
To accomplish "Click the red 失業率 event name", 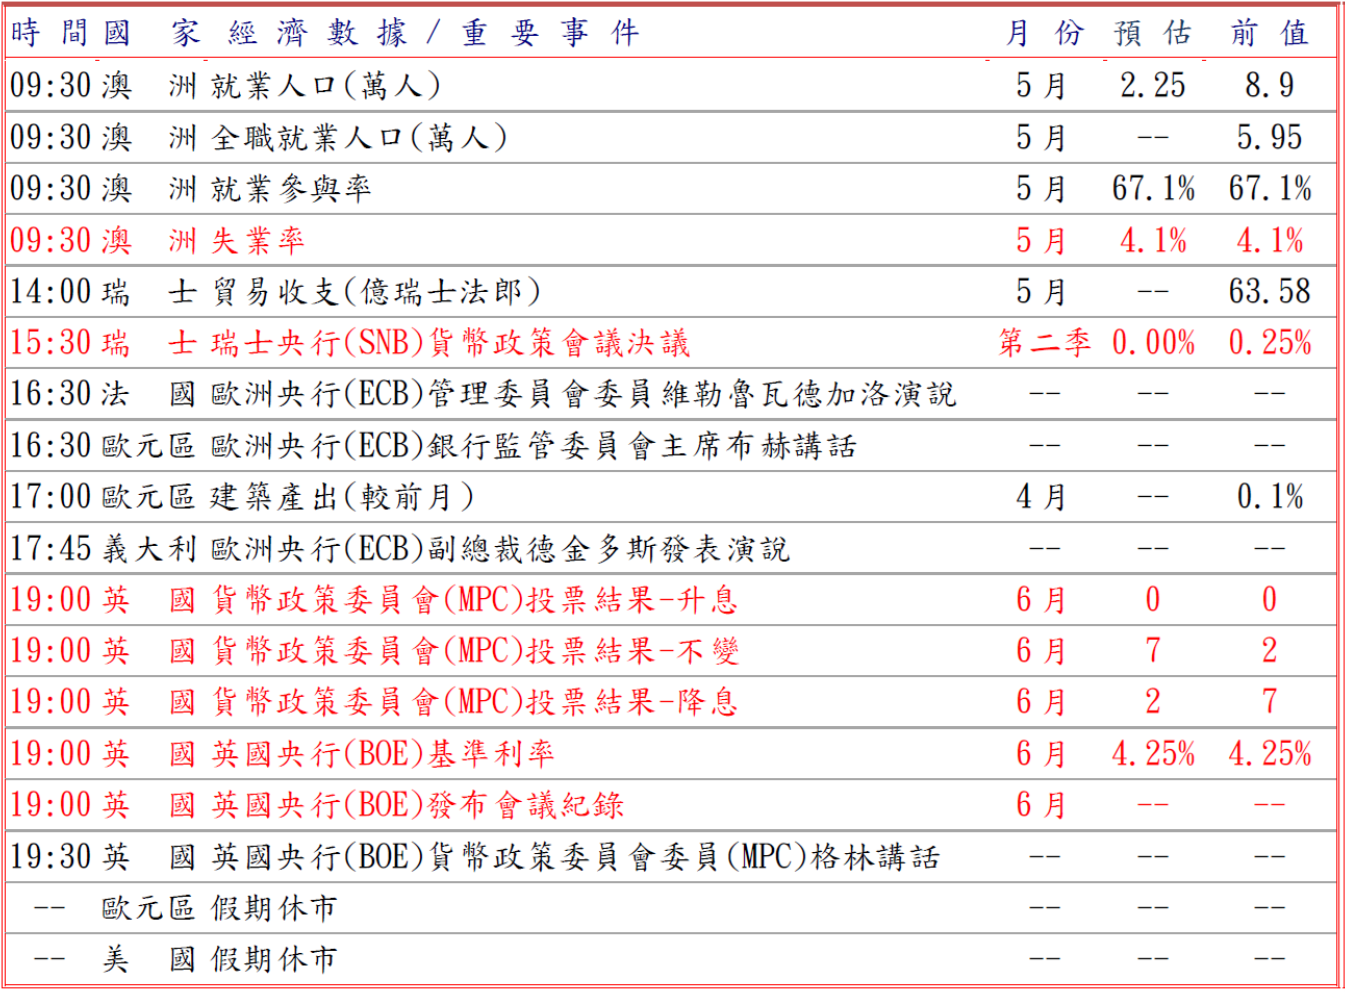I will point(258,240).
